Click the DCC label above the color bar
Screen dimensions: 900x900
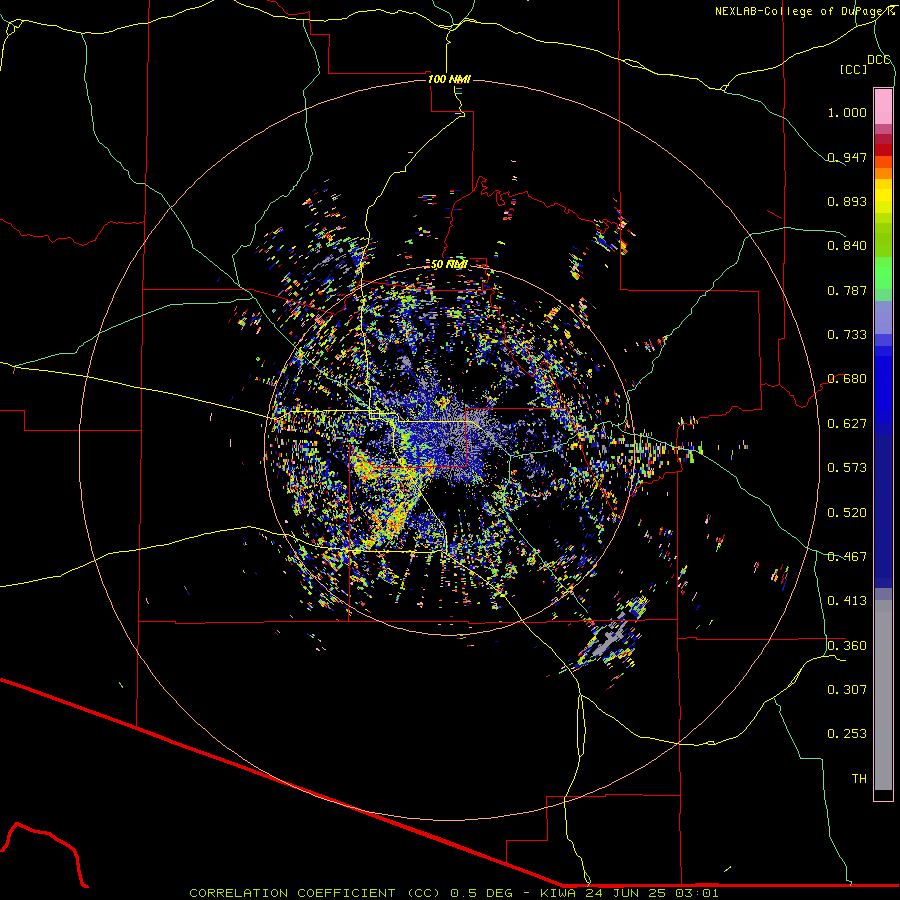(879, 60)
